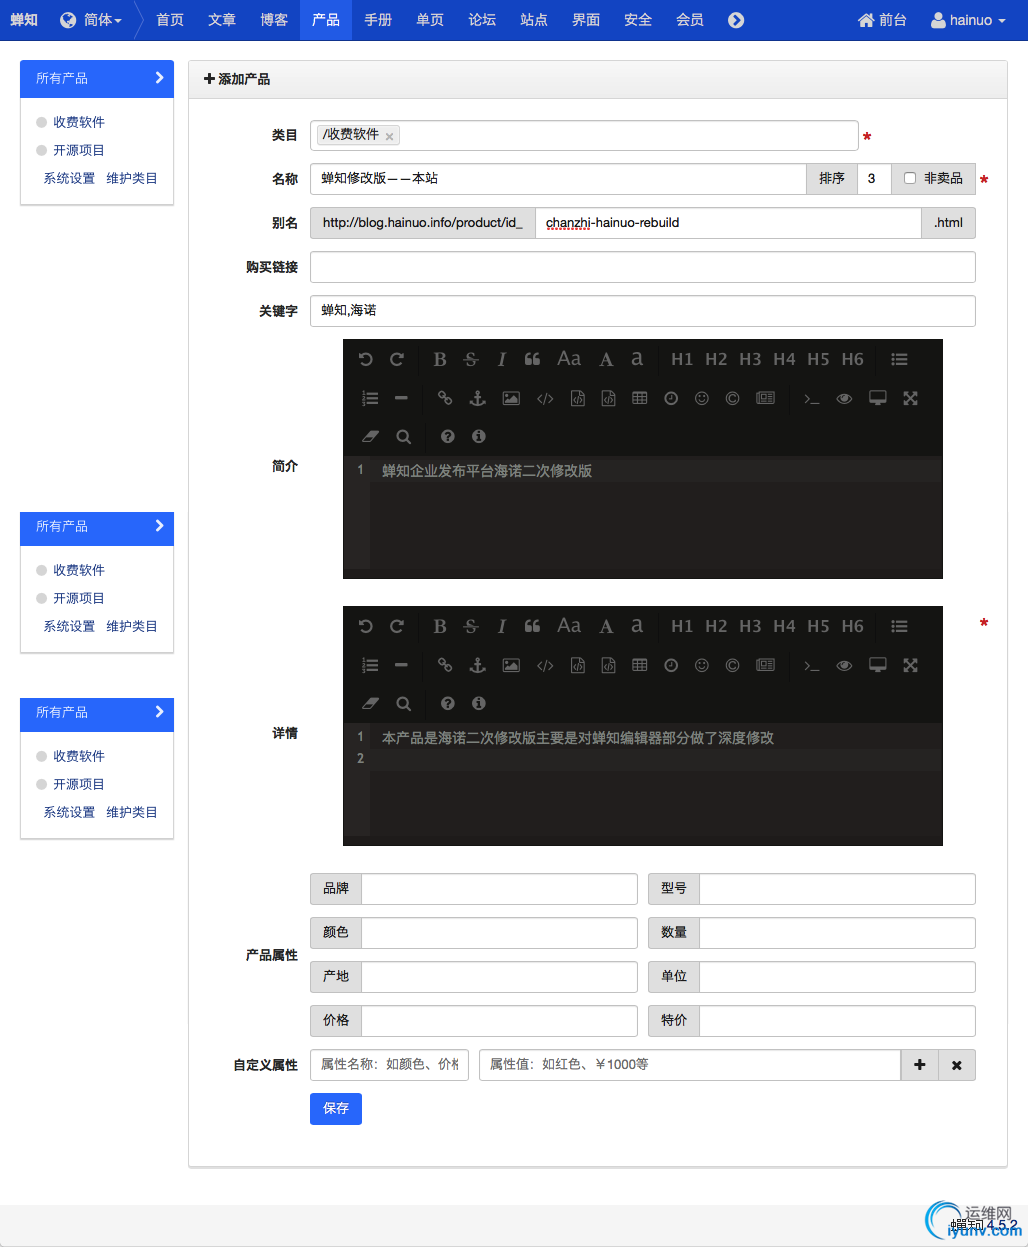Image resolution: width=1028 pixels, height=1247 pixels.
Task: Open the 首页 menu
Action: coord(170,20)
